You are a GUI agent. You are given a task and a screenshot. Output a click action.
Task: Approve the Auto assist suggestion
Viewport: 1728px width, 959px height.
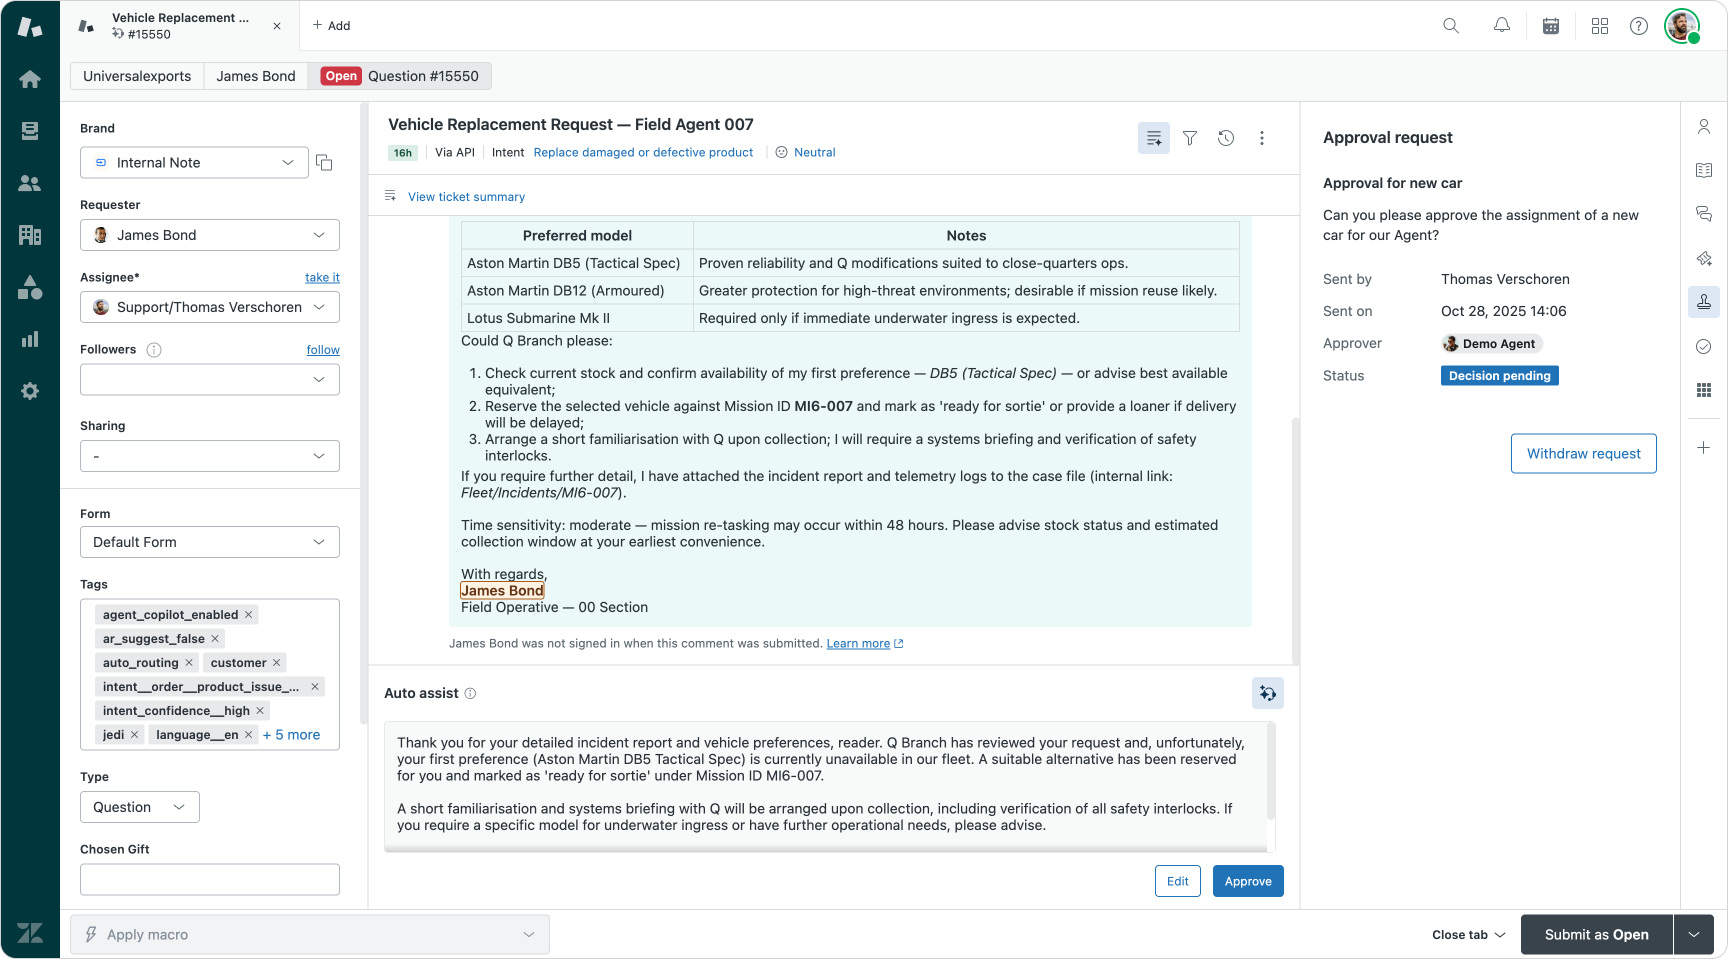1248,881
